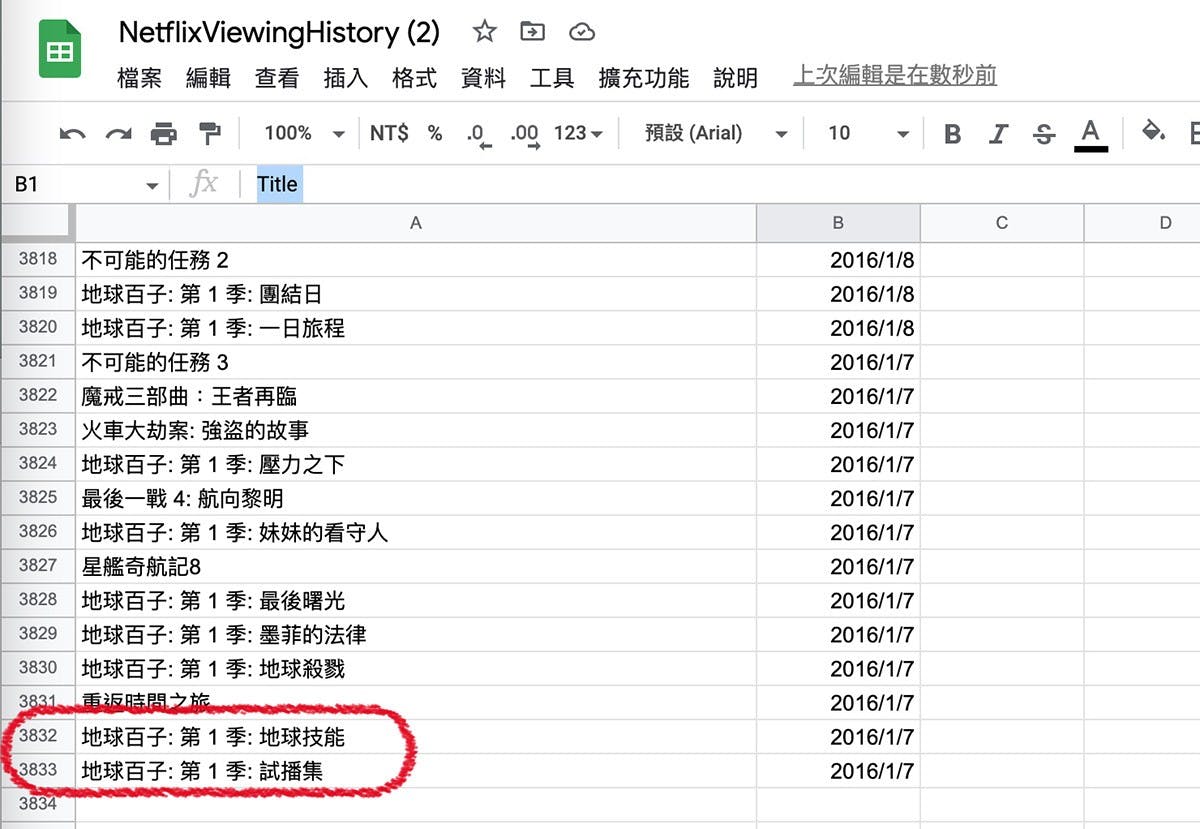Open the text color picker

1091,134
